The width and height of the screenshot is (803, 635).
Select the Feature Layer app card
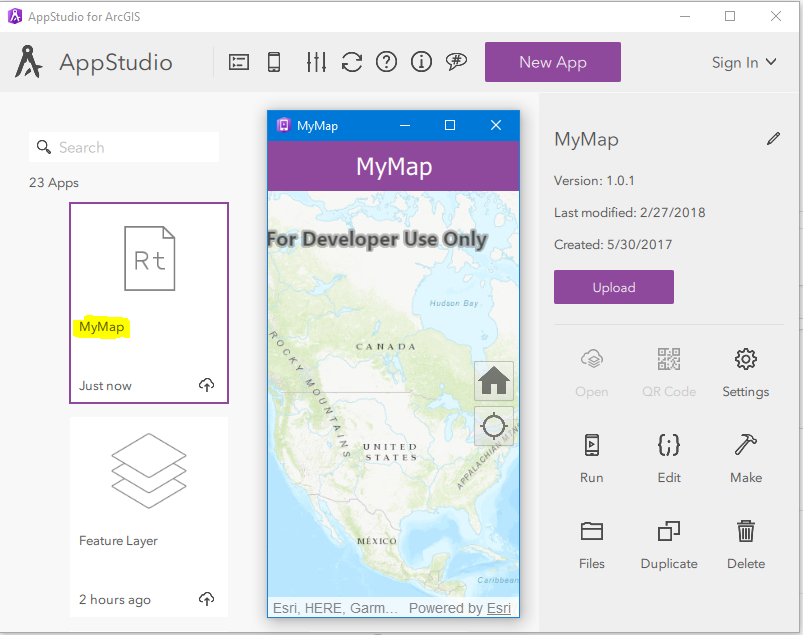pos(149,517)
